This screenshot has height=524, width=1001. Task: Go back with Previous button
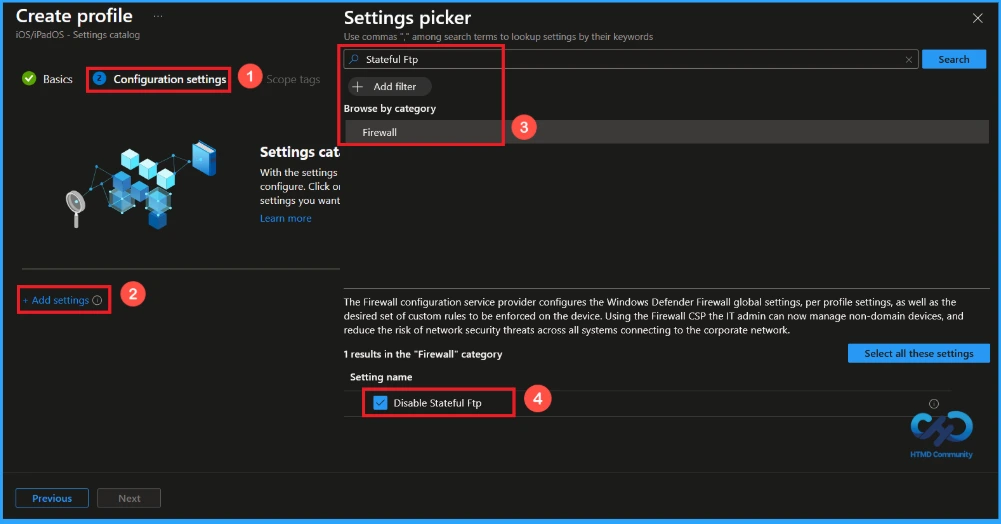[52, 498]
